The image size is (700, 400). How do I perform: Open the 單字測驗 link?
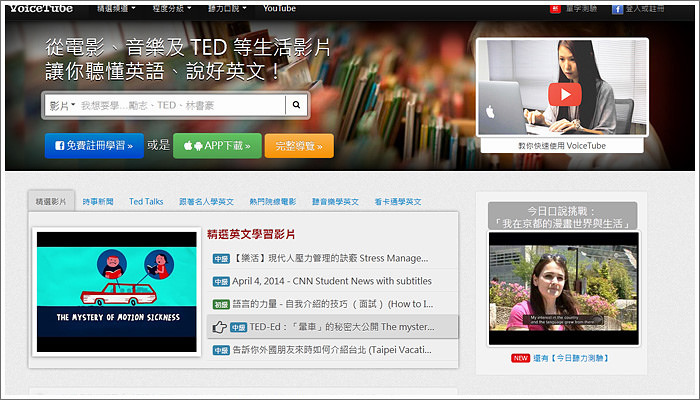581,8
